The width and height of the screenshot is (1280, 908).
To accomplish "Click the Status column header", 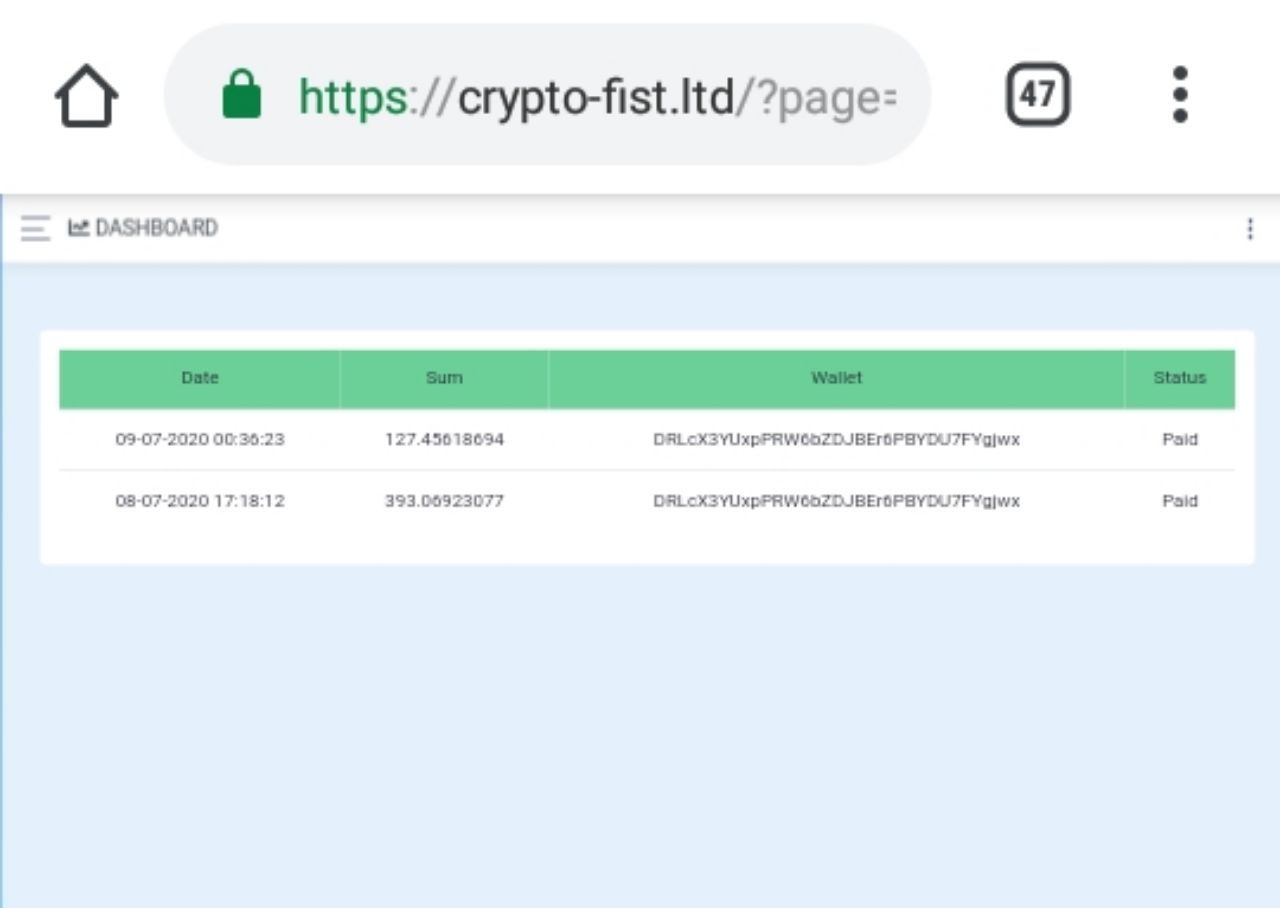I will 1180,378.
